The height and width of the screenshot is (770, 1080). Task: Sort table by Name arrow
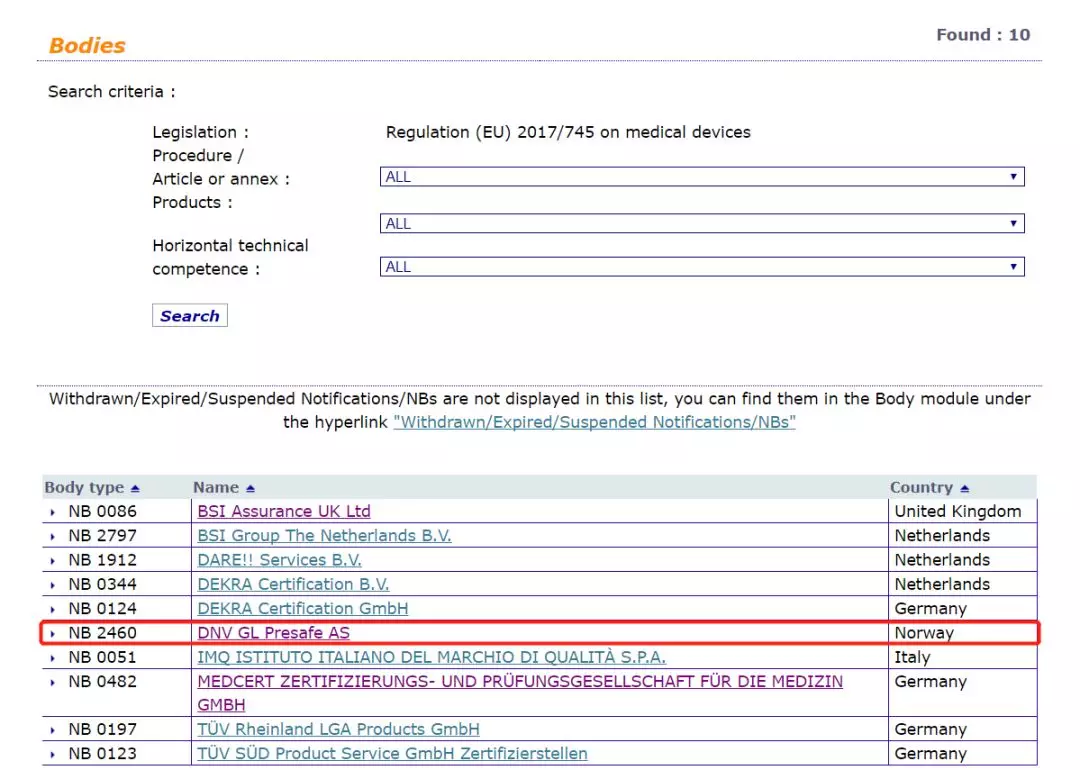[250, 488]
